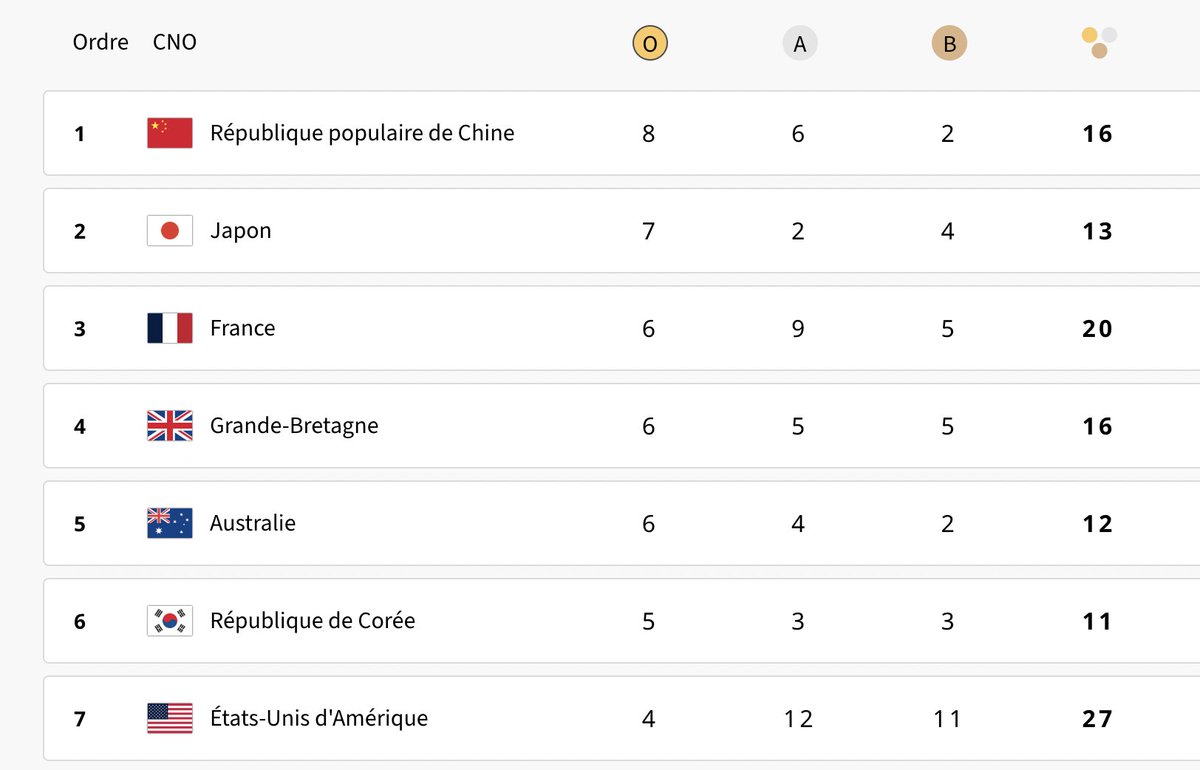Viewport: 1200px width, 770px height.
Task: Select the Grande-Bretagne country name
Action: [294, 426]
